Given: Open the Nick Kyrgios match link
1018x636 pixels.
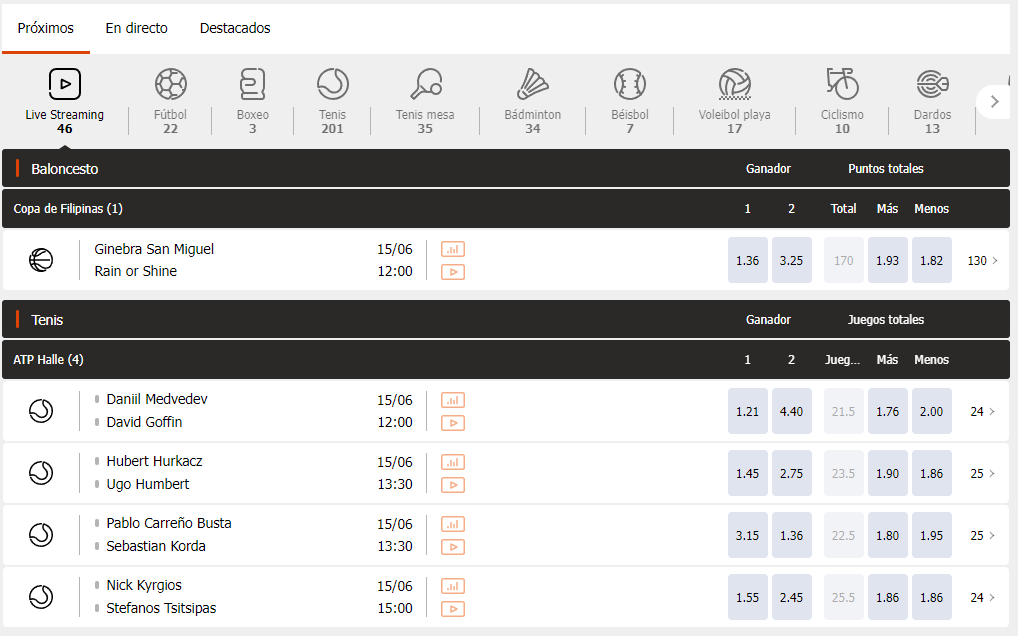Looking at the screenshot, I should 144,585.
